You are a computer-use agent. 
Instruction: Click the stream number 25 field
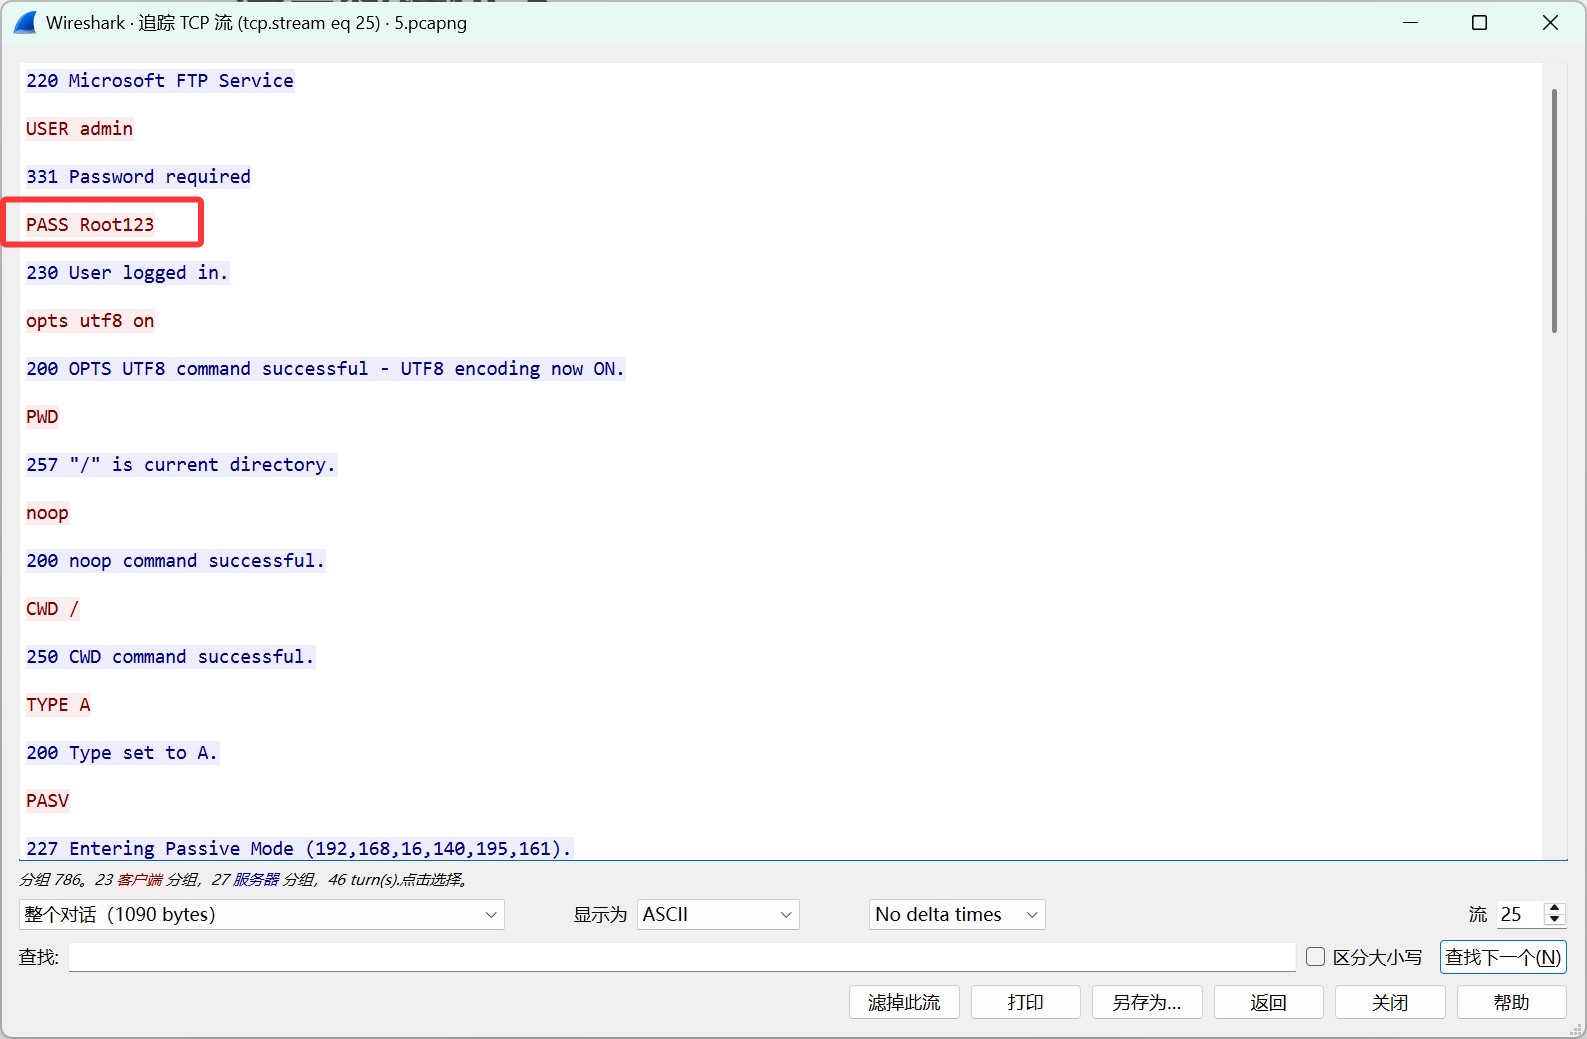1518,914
